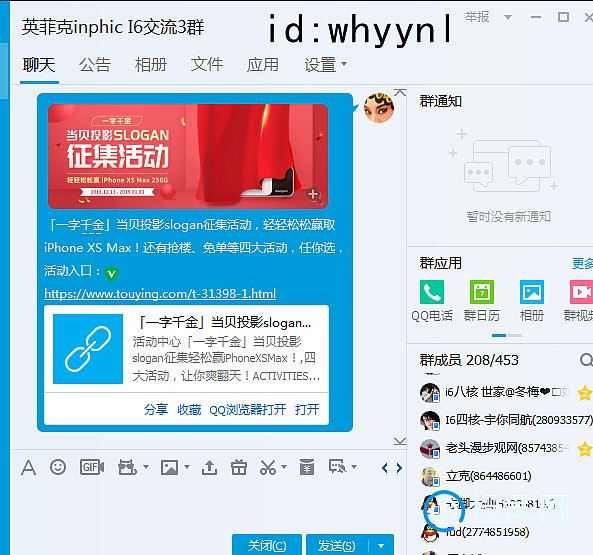The image size is (593, 555).
Task: Click link card title 「一字千金」当贝投影slogan...
Action: point(224,322)
